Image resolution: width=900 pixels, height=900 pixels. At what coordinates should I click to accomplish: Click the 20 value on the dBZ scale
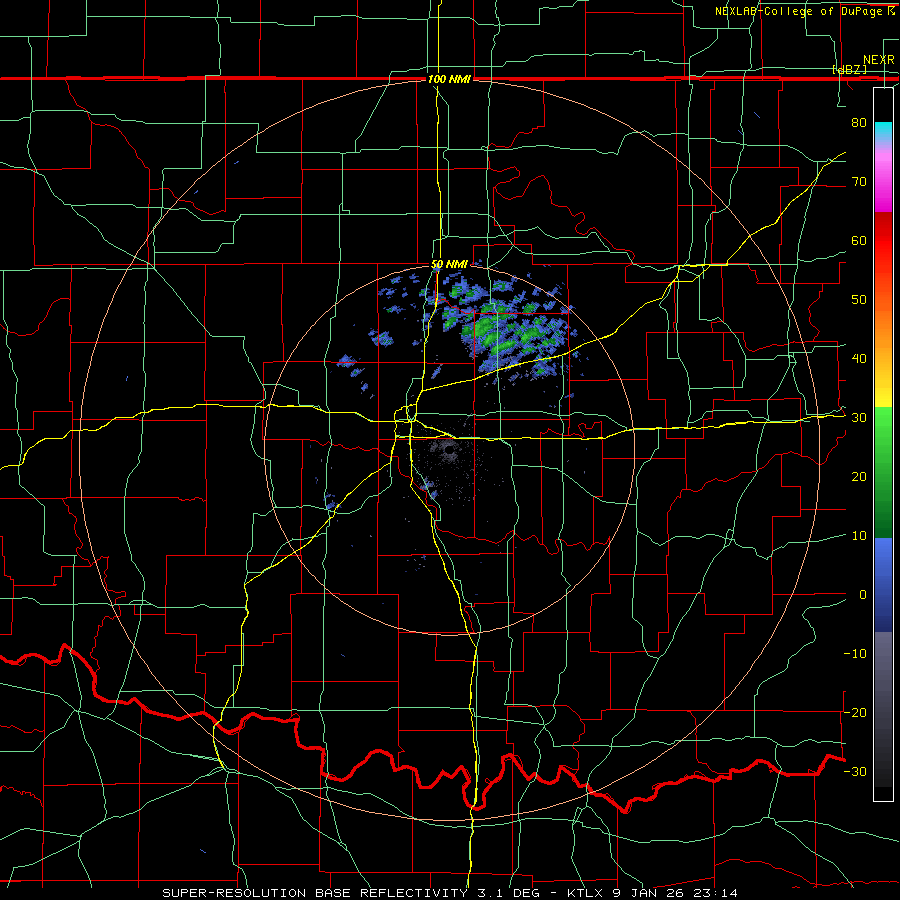click(859, 476)
